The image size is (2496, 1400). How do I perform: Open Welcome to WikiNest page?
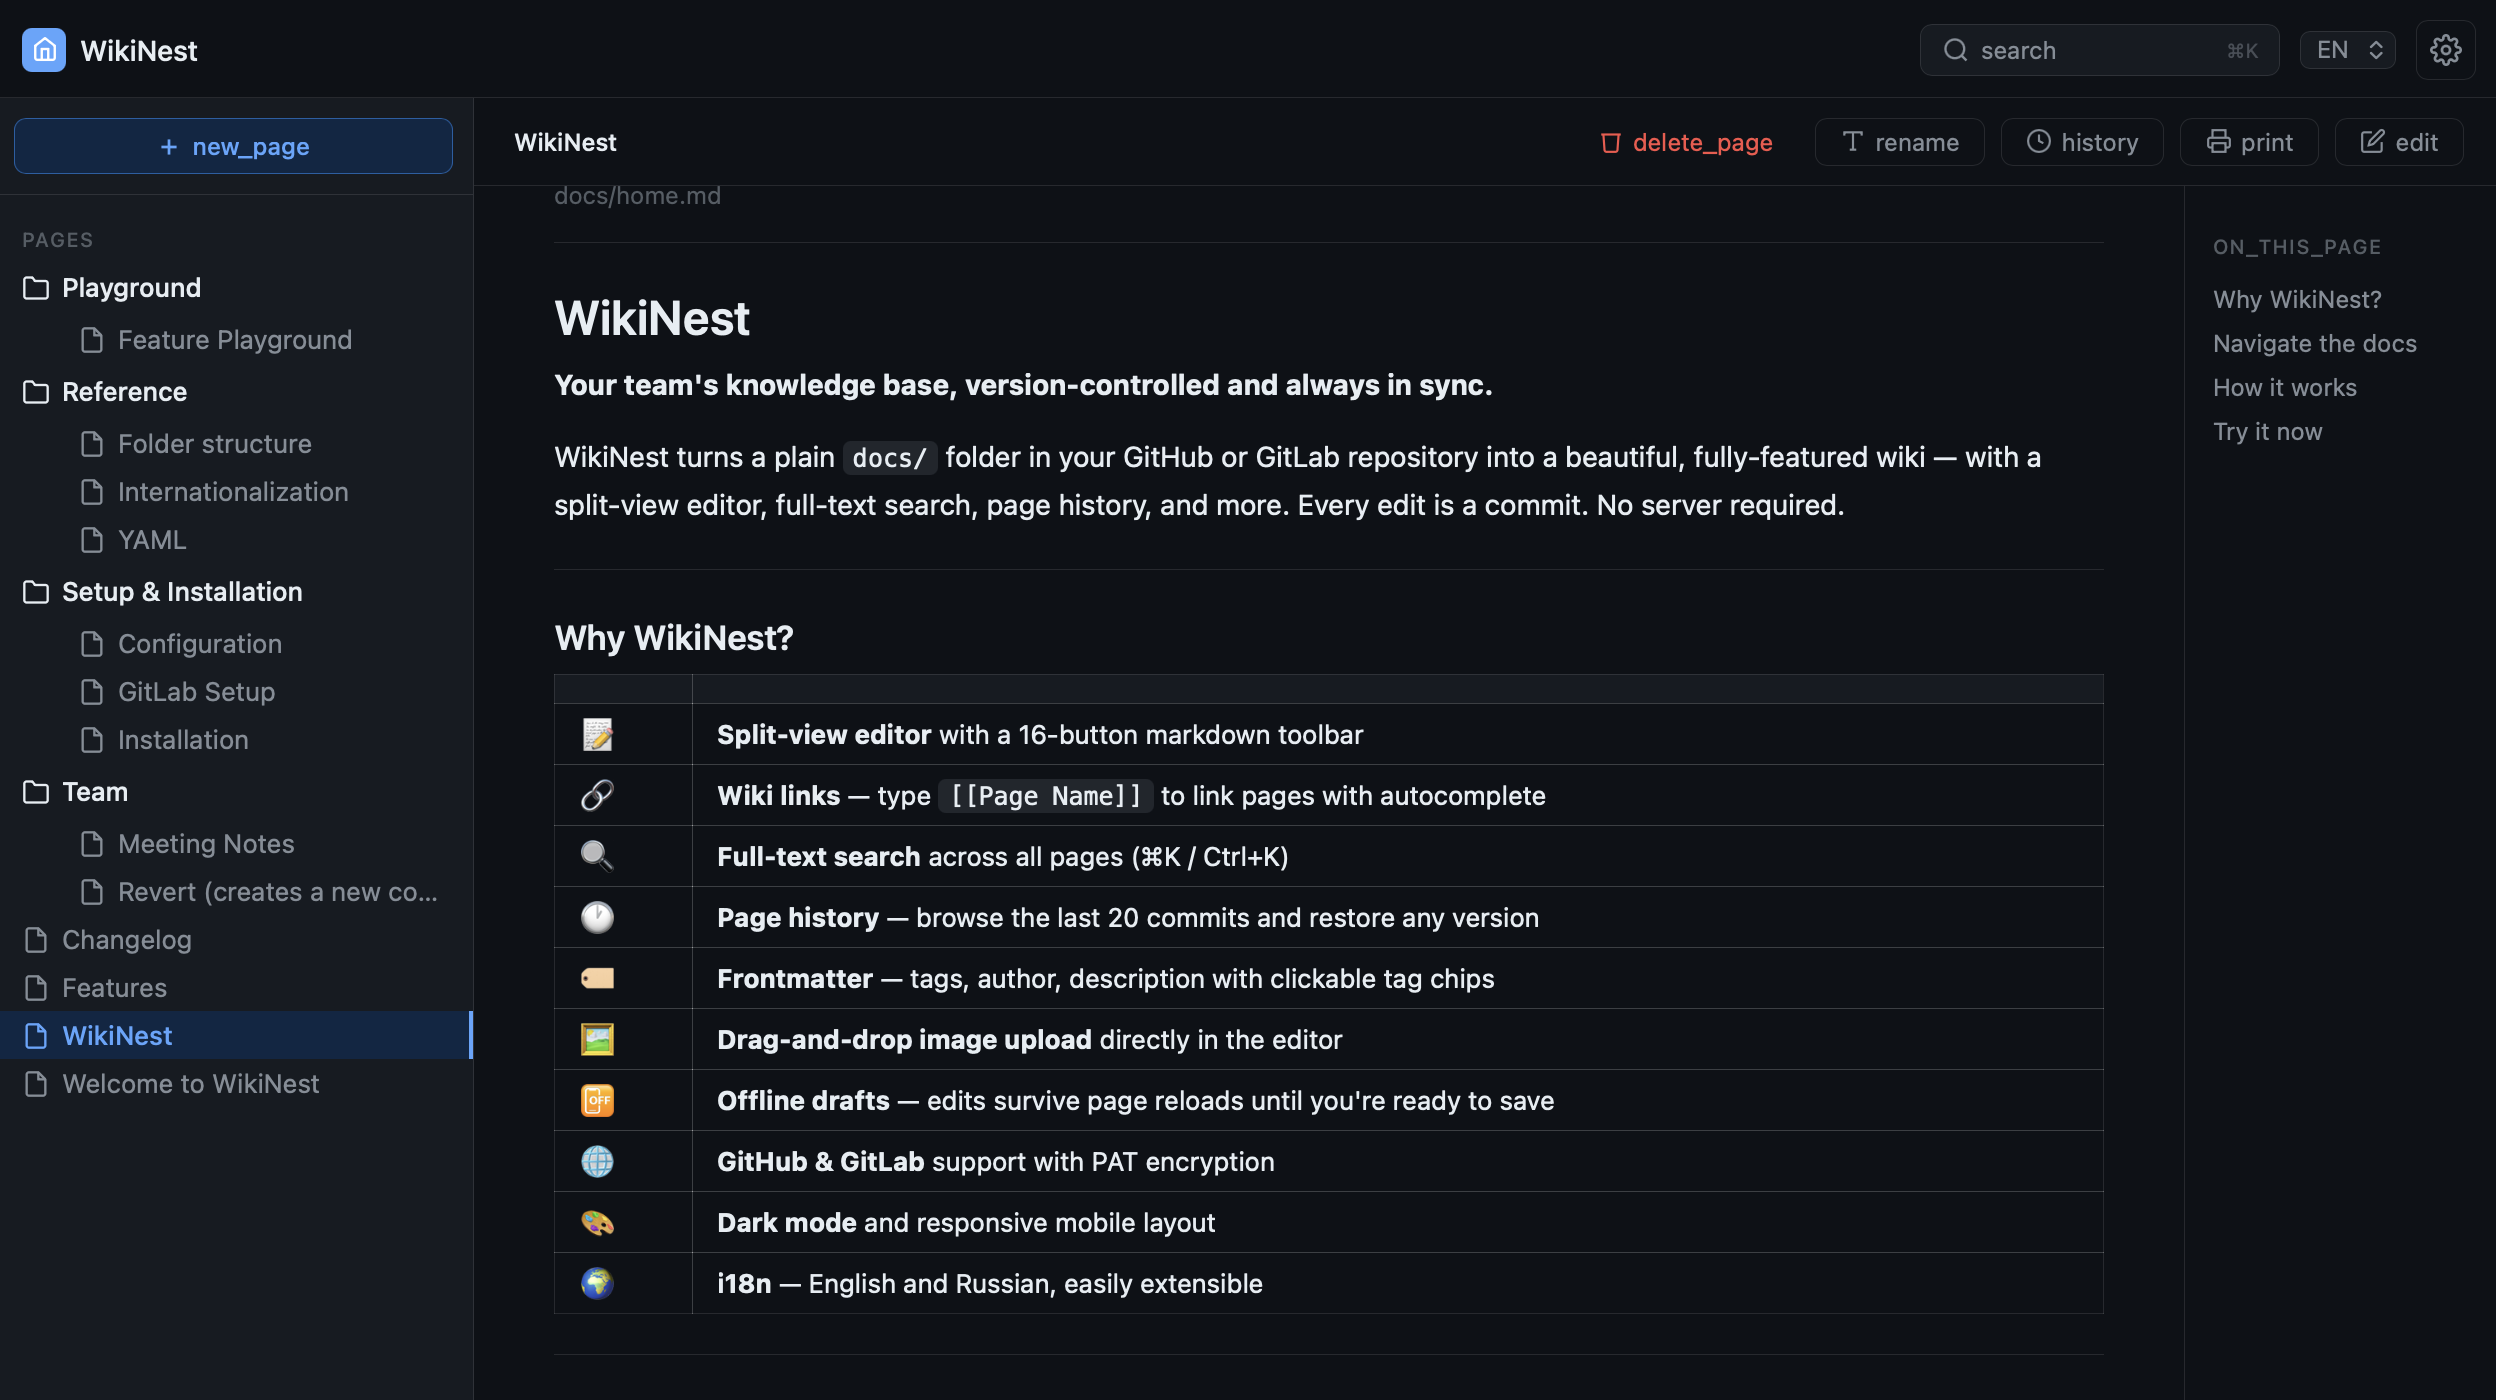[236, 1084]
